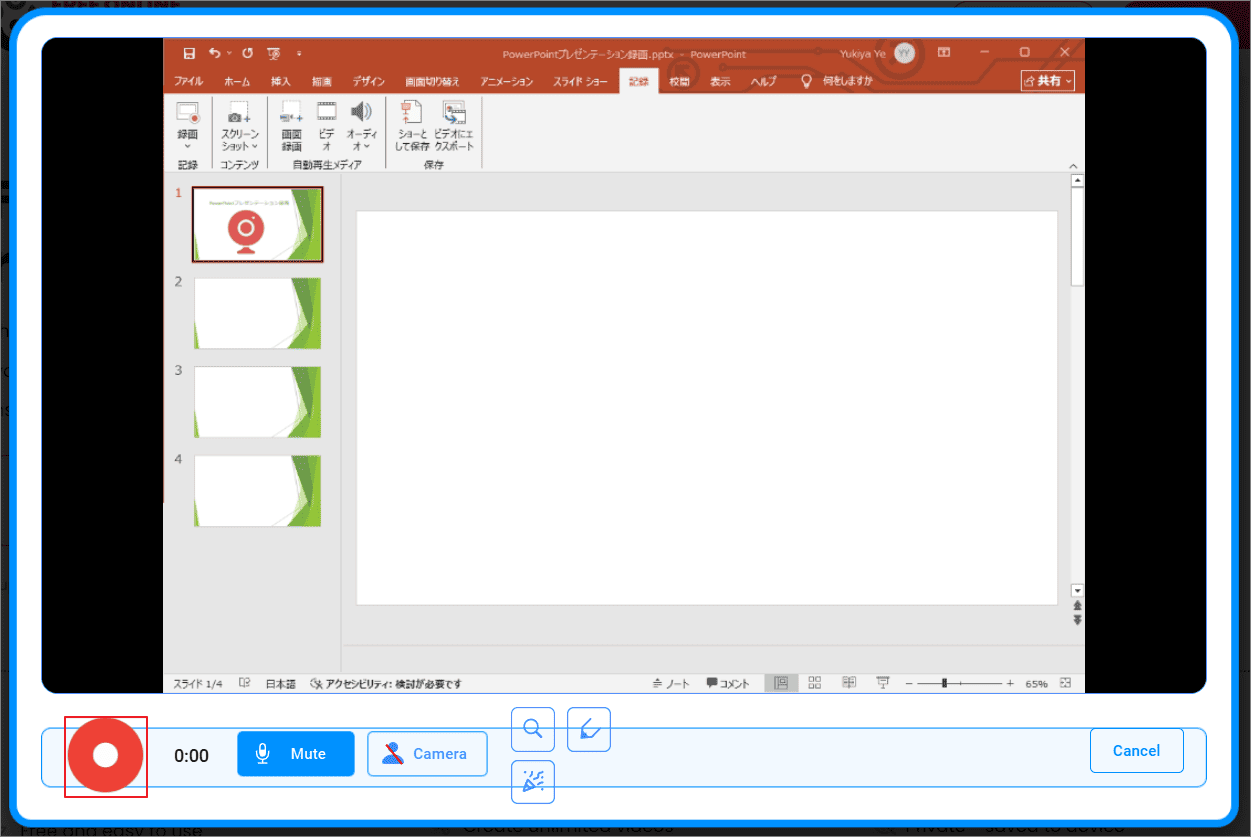This screenshot has height=837, width=1251.
Task: Click the confetti effect icon
Action: [x=532, y=782]
